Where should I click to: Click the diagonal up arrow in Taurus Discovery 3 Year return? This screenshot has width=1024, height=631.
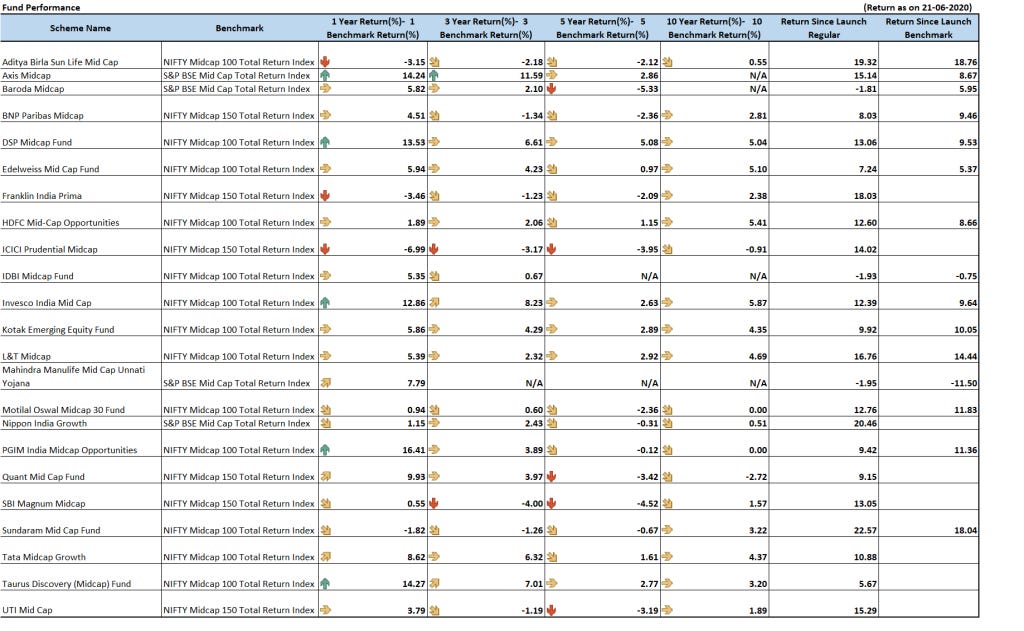point(434,583)
